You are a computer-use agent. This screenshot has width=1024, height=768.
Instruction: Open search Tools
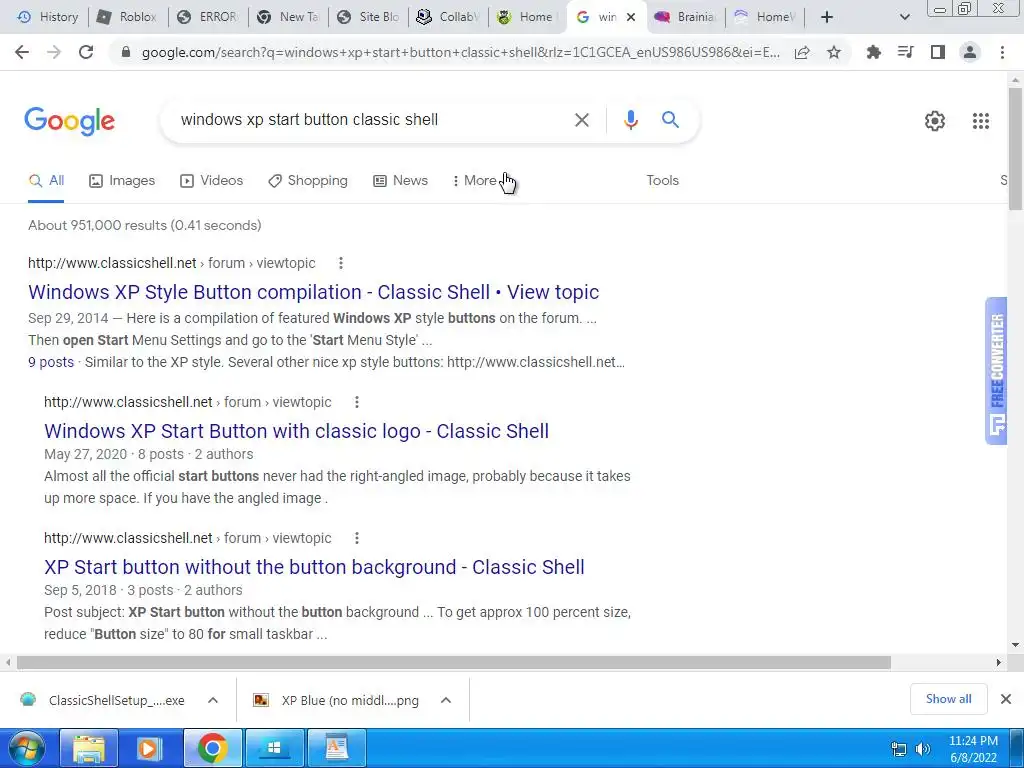[662, 181]
